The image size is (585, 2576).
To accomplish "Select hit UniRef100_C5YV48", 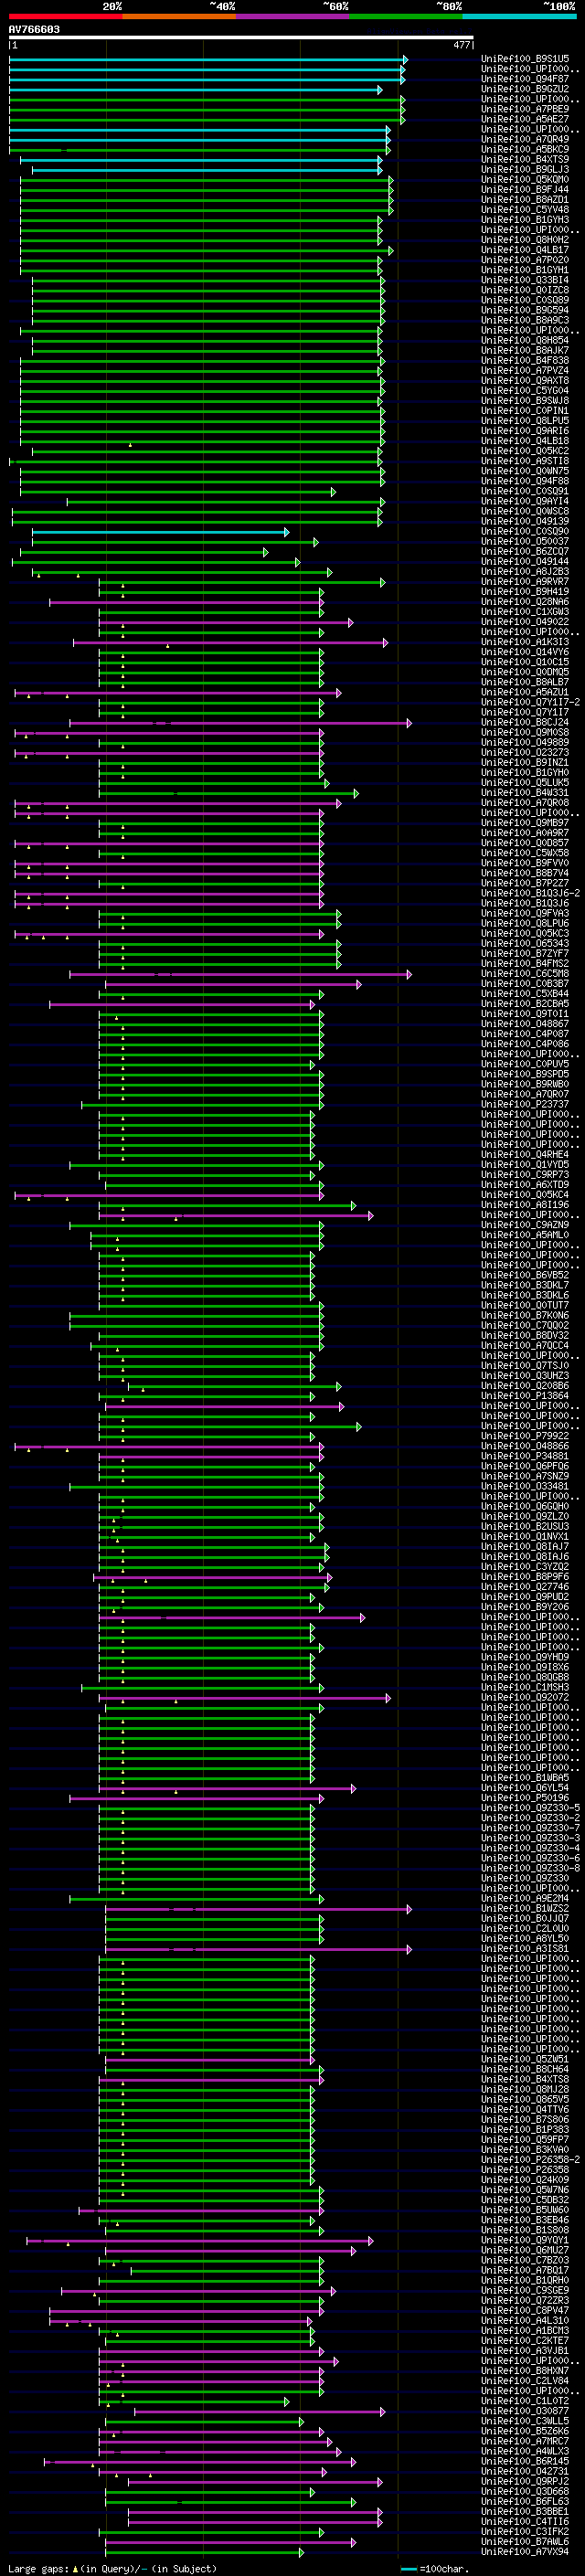I will (524, 210).
